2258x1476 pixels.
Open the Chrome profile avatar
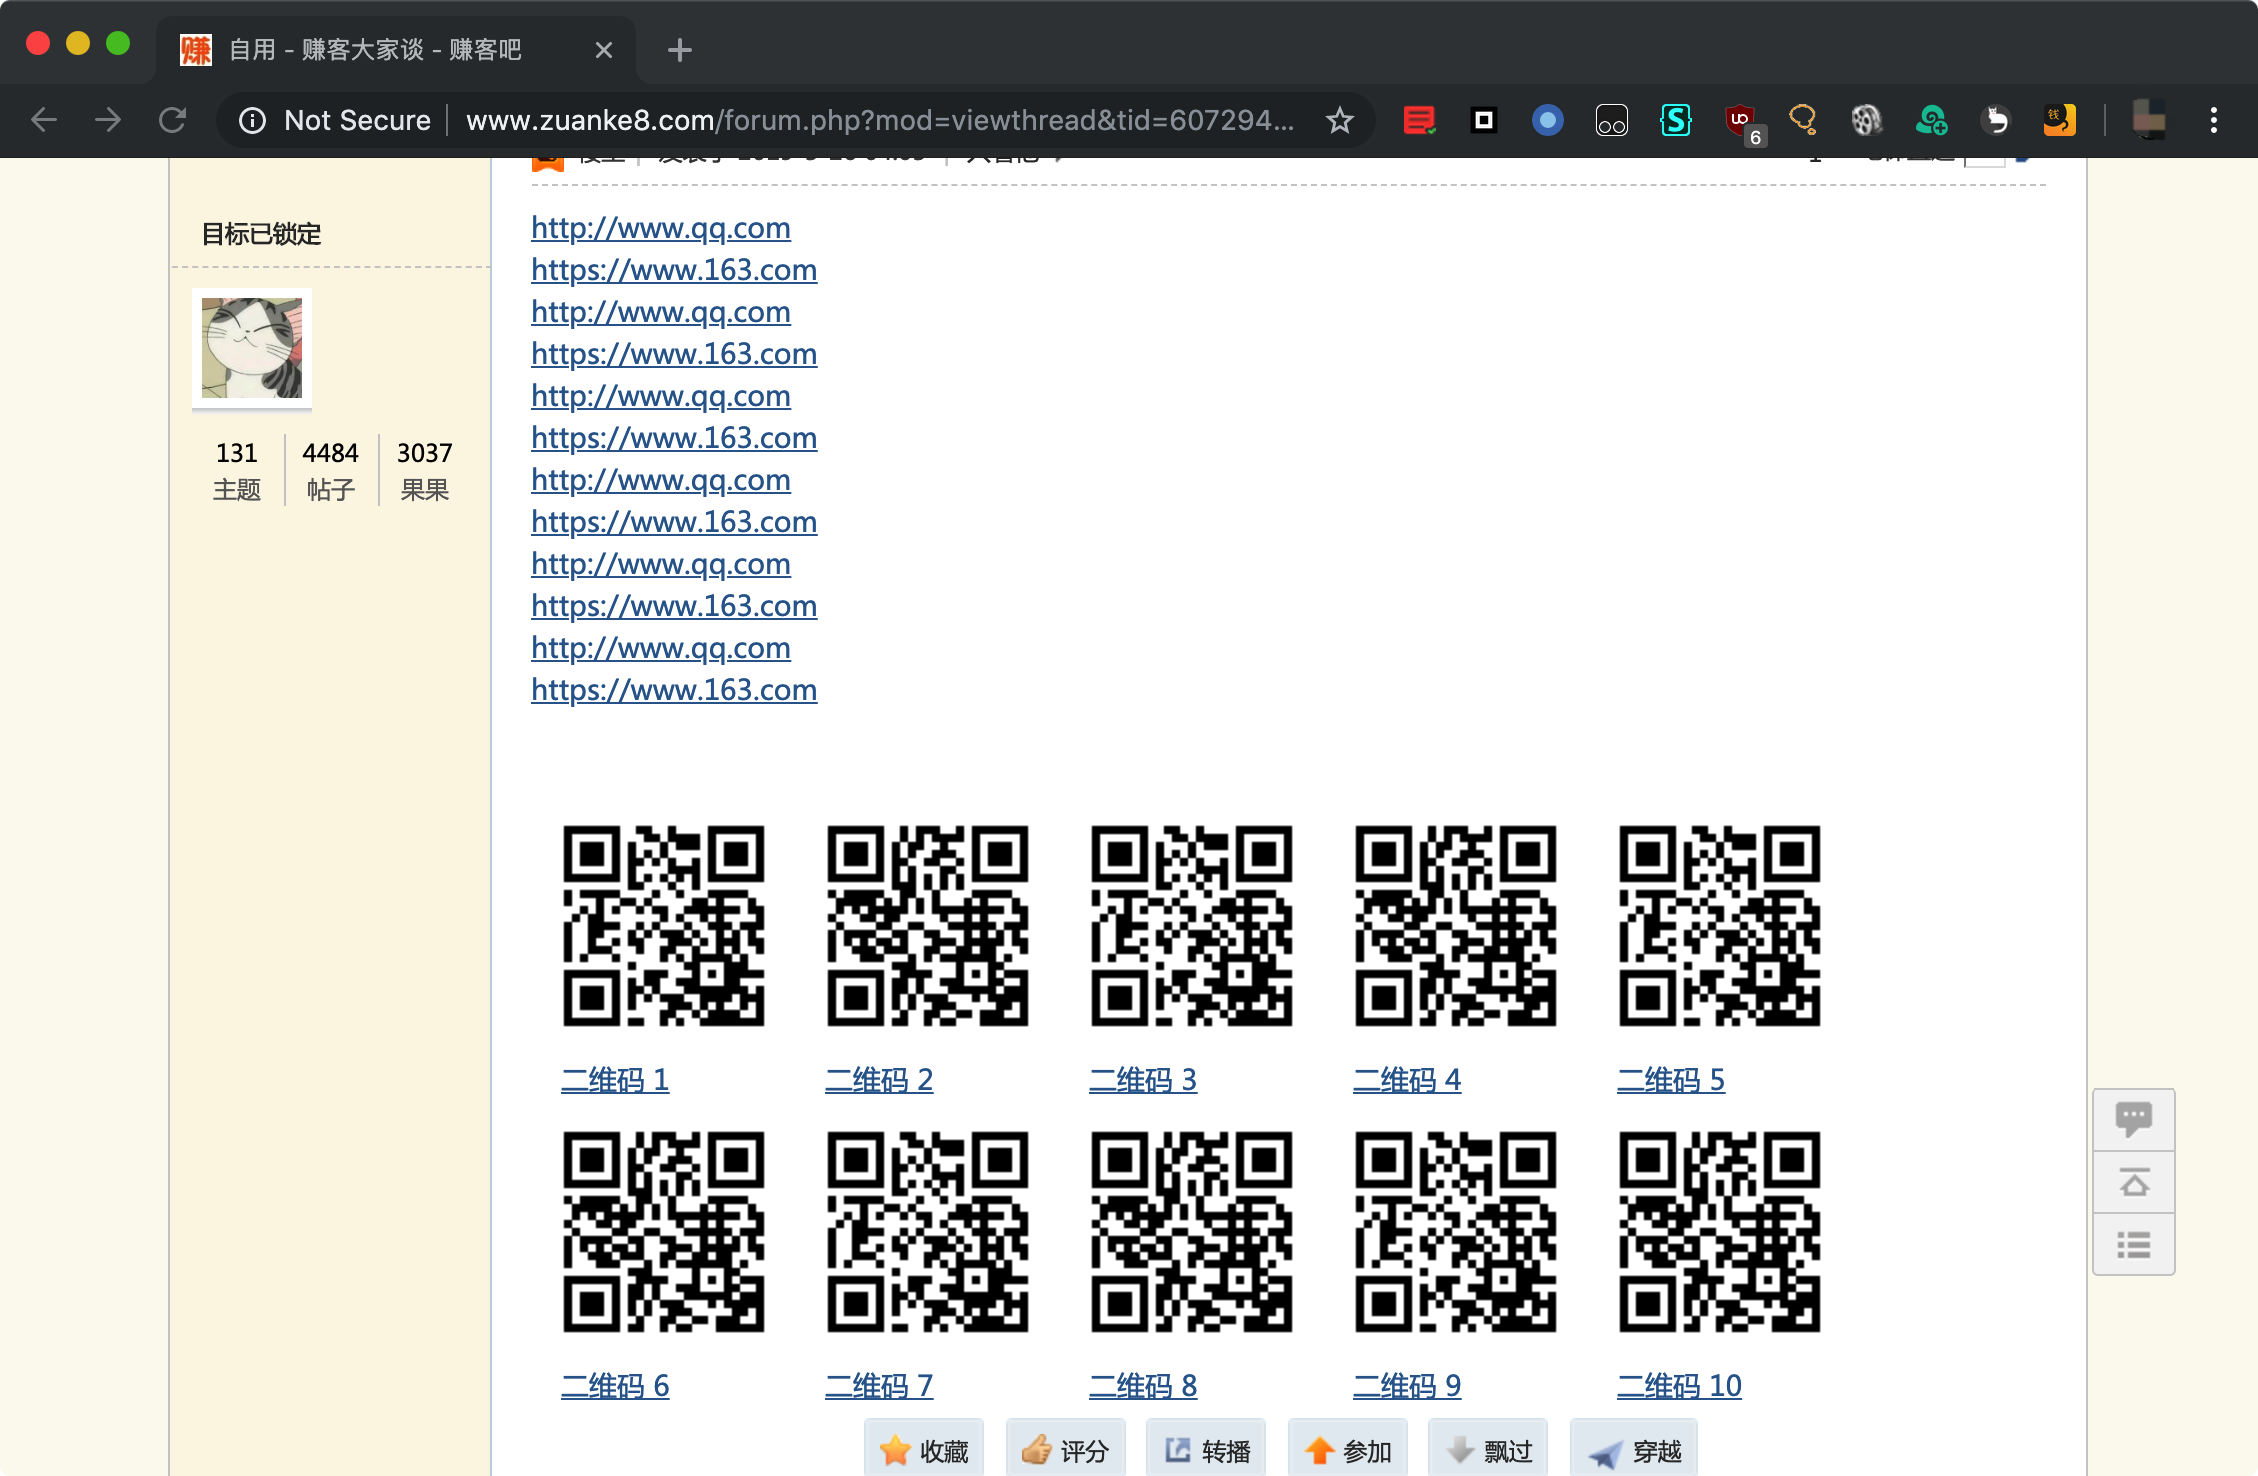(x=2148, y=120)
